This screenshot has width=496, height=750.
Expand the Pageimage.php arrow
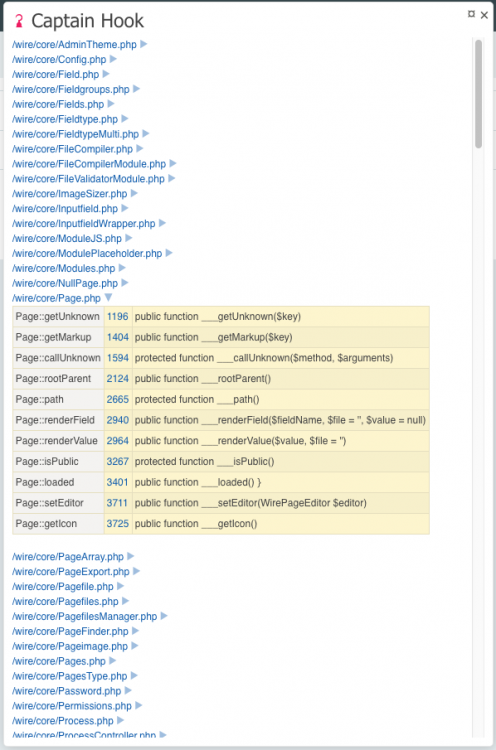tap(135, 645)
